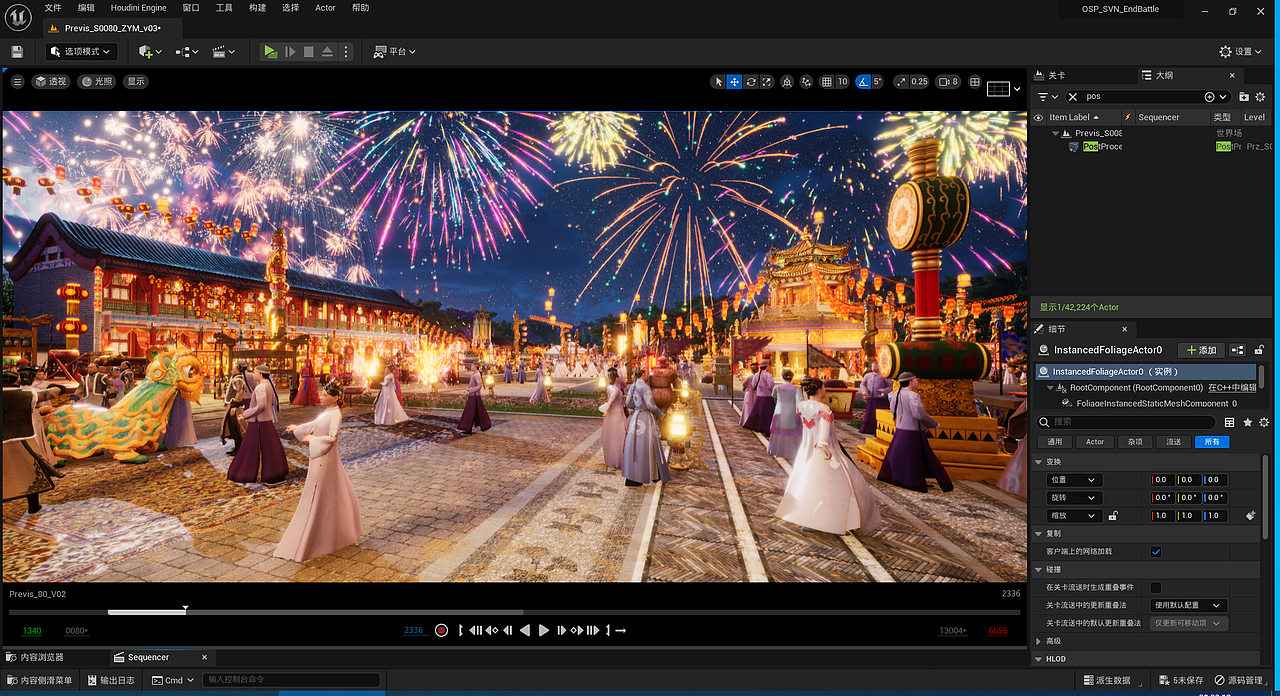Open the 位置 location type dropdown

click(1074, 480)
